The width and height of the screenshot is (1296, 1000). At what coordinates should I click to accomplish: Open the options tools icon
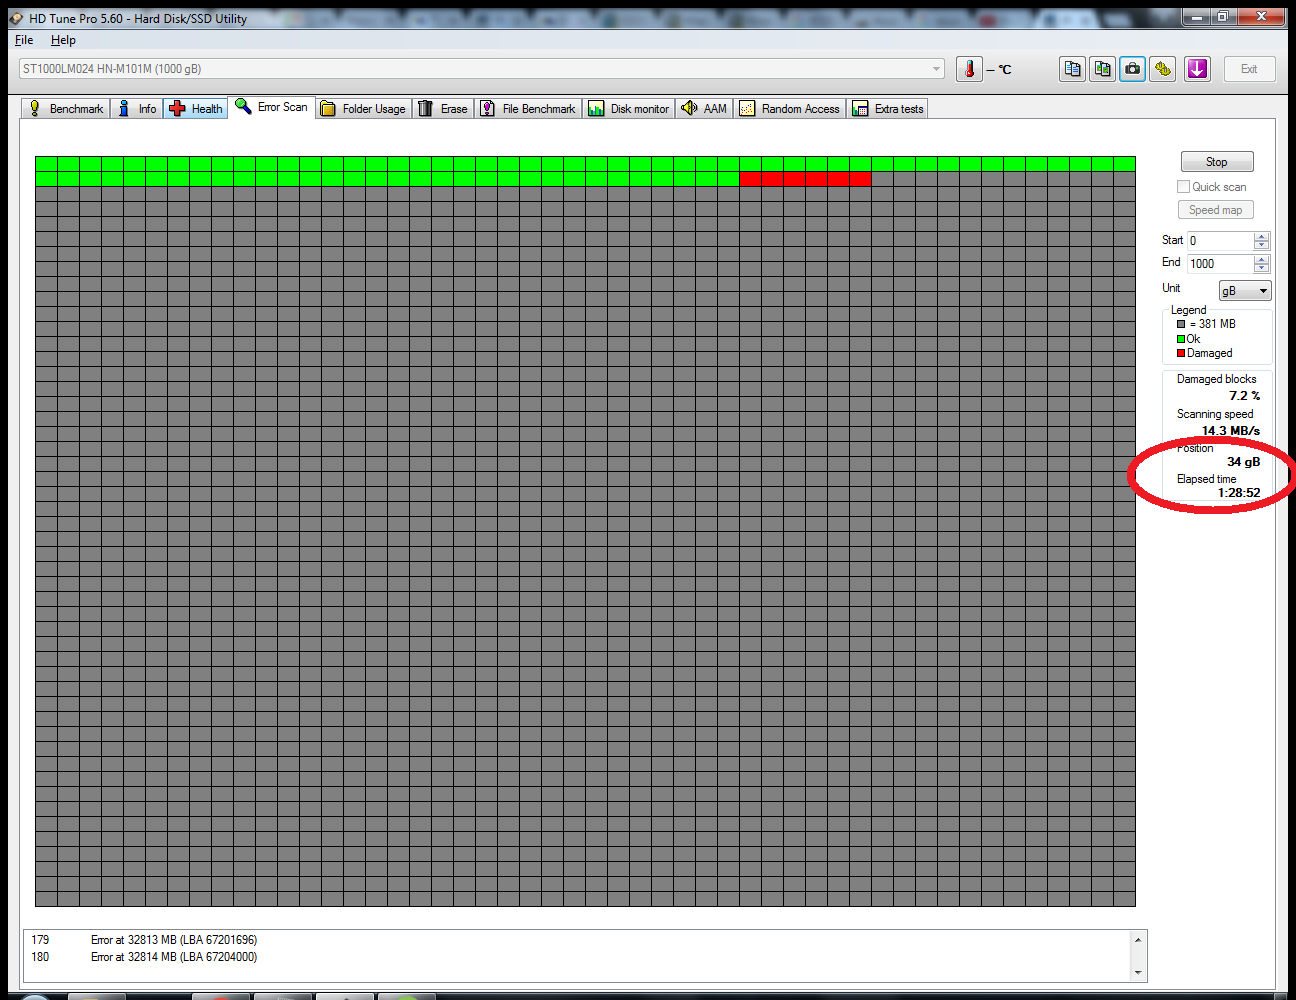coord(1162,69)
